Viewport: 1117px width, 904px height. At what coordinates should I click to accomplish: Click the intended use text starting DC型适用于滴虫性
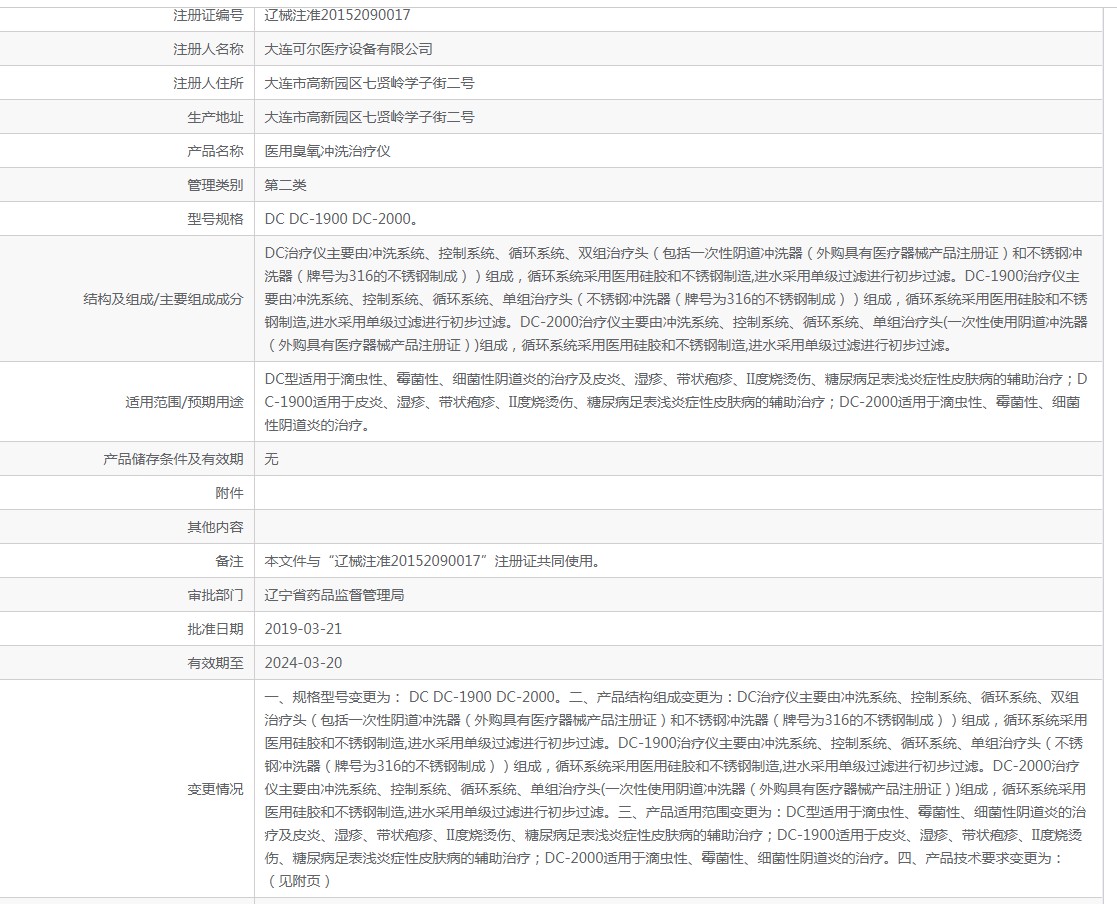[676, 402]
